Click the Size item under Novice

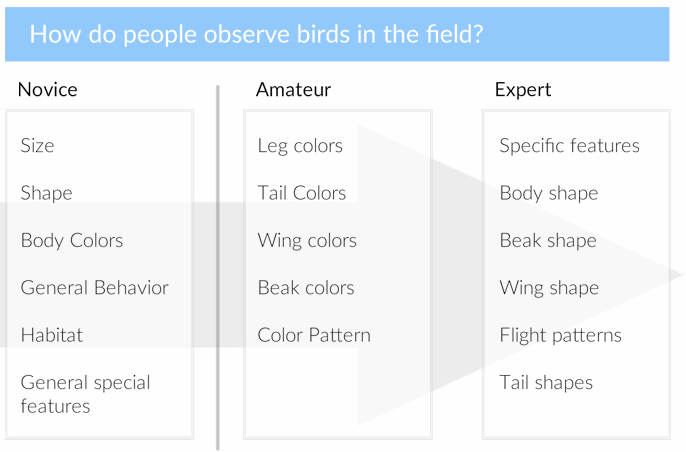pos(37,145)
